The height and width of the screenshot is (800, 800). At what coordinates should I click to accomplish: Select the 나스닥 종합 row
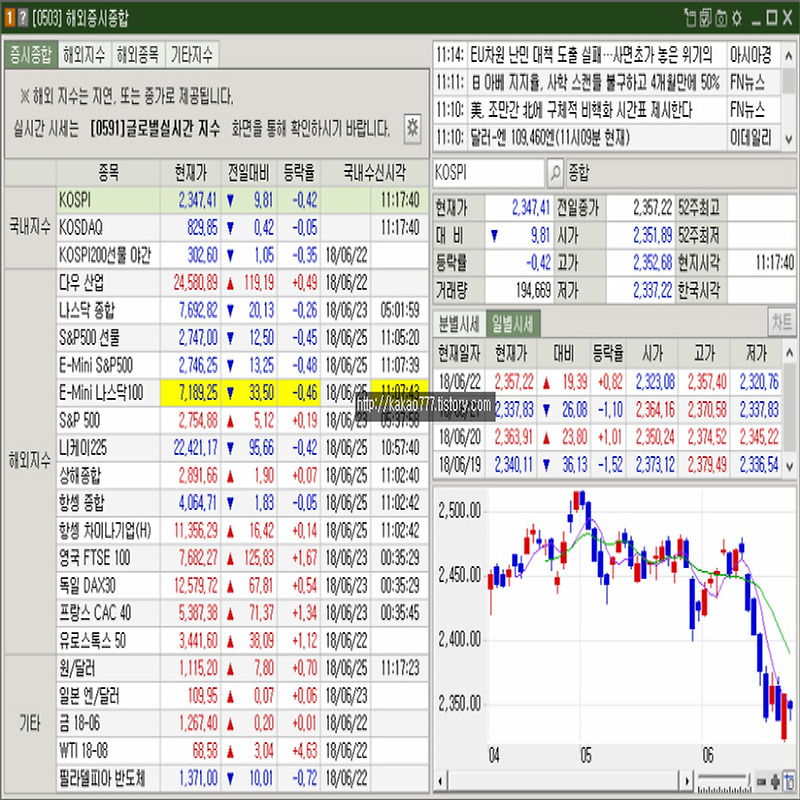242,310
